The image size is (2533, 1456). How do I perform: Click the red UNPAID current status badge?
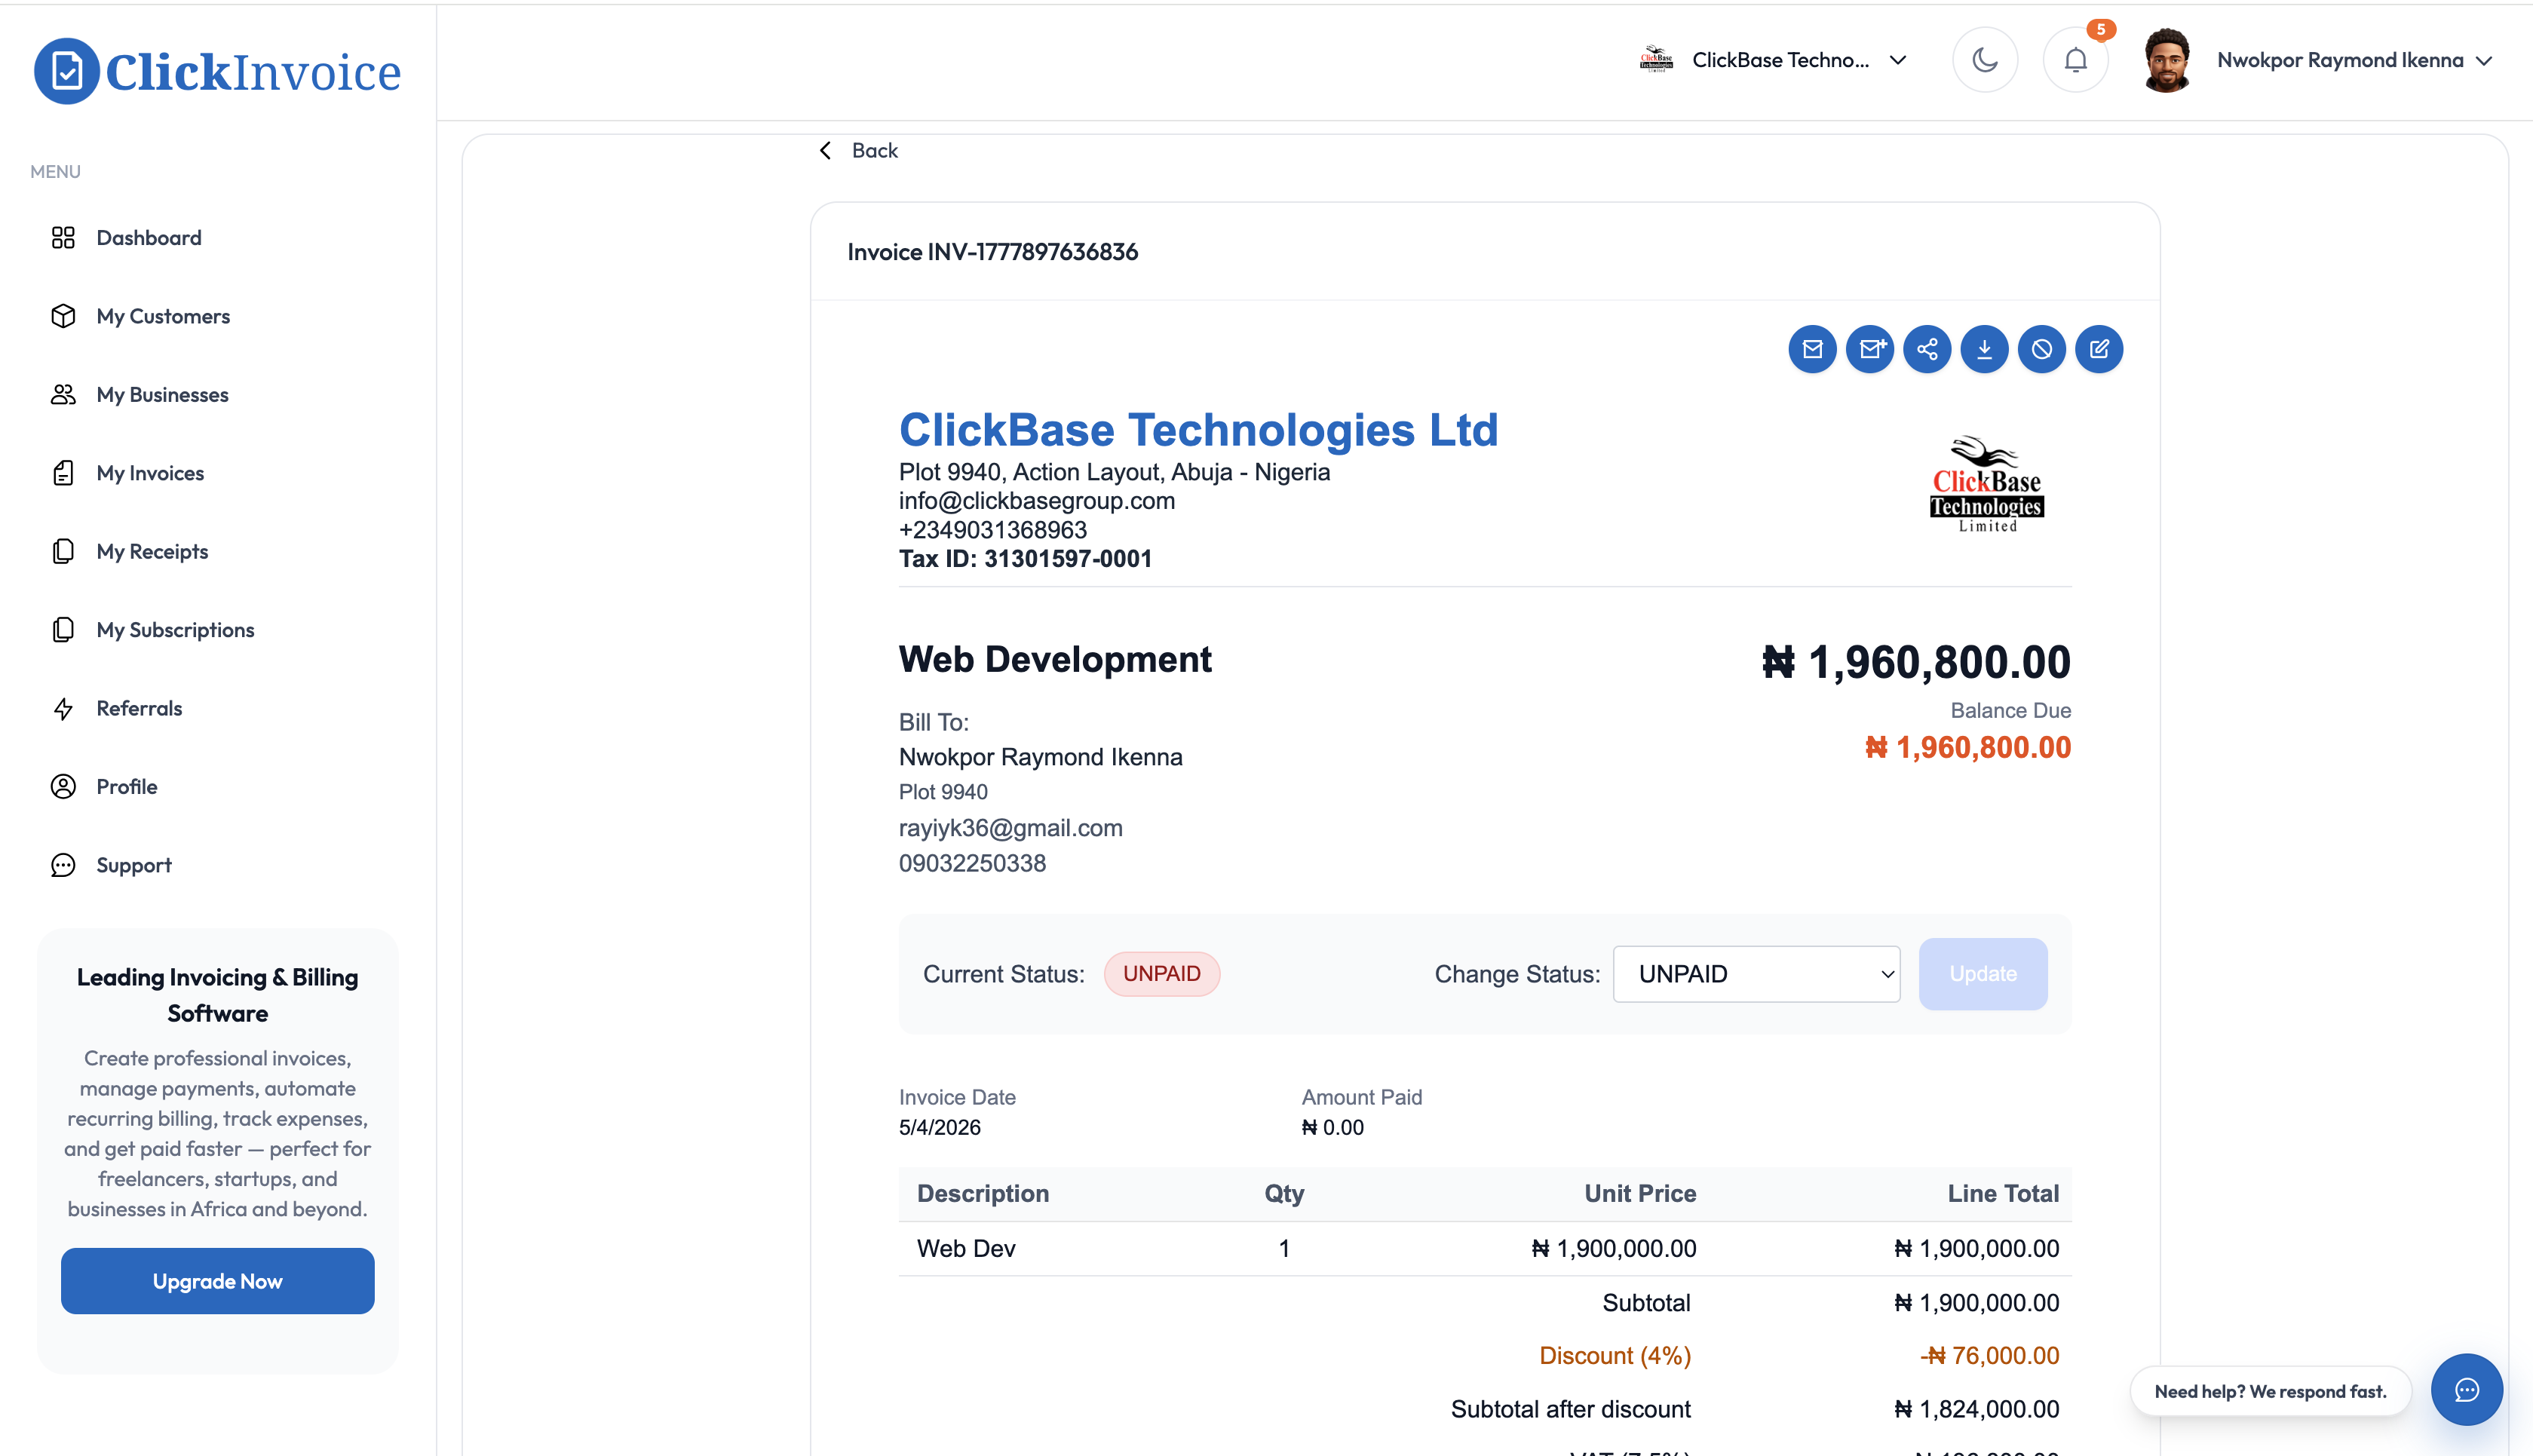point(1161,973)
